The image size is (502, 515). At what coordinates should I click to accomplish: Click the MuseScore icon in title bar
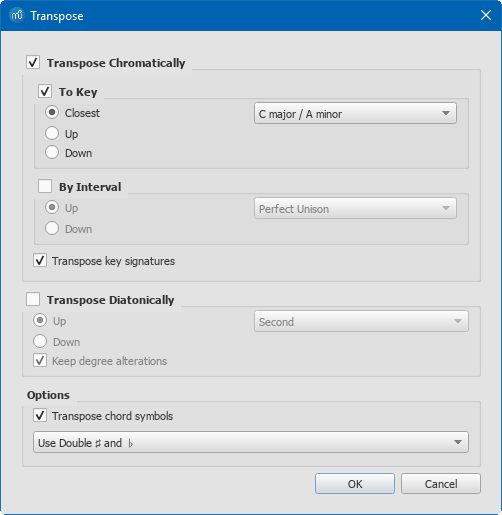(17, 15)
